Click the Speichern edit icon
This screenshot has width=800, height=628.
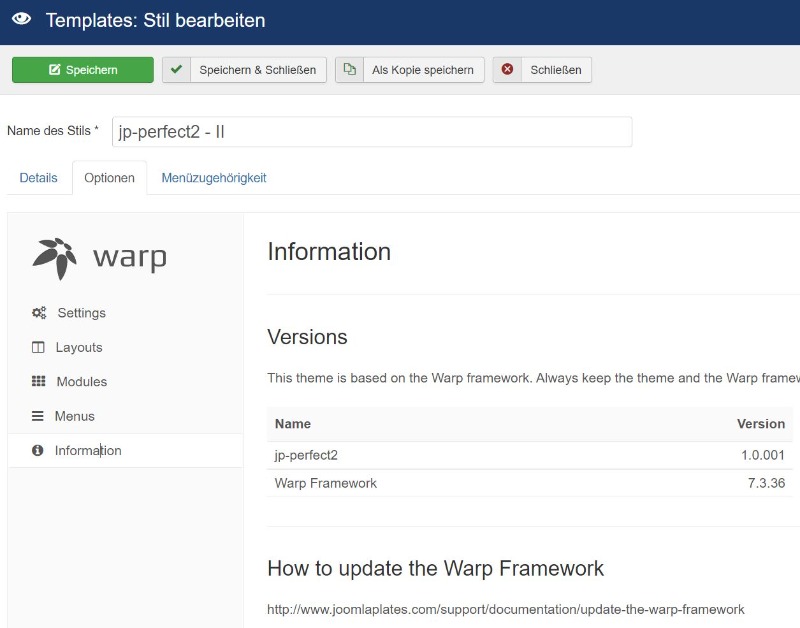tap(55, 69)
